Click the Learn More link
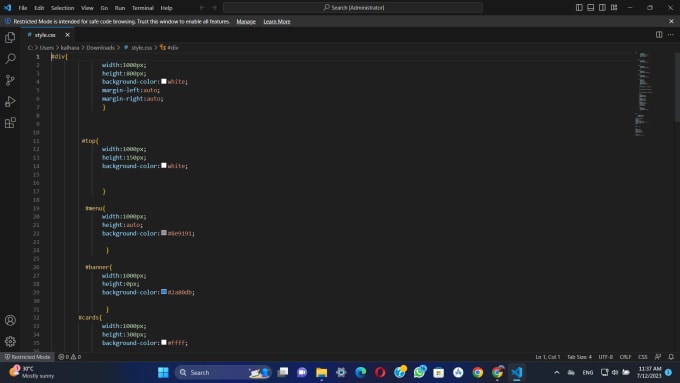Screen dimensions: 680x383 tap(277, 21)
